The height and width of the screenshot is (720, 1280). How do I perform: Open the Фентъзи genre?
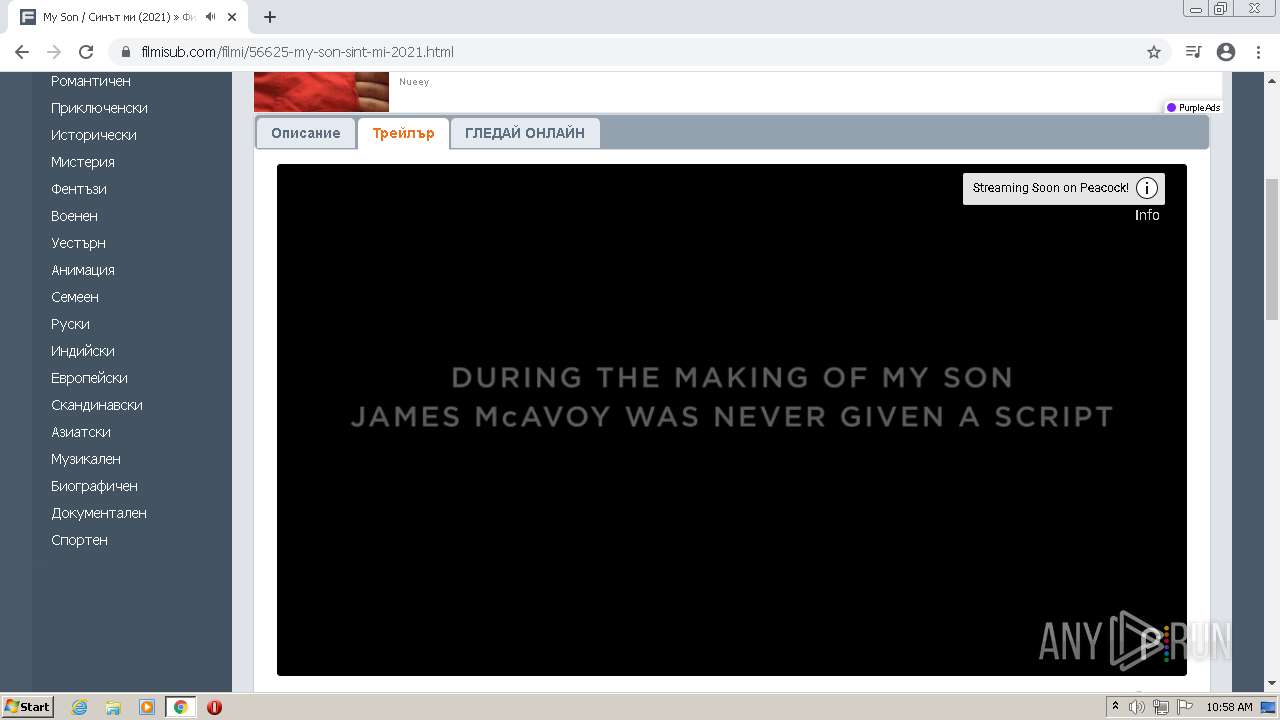79,189
